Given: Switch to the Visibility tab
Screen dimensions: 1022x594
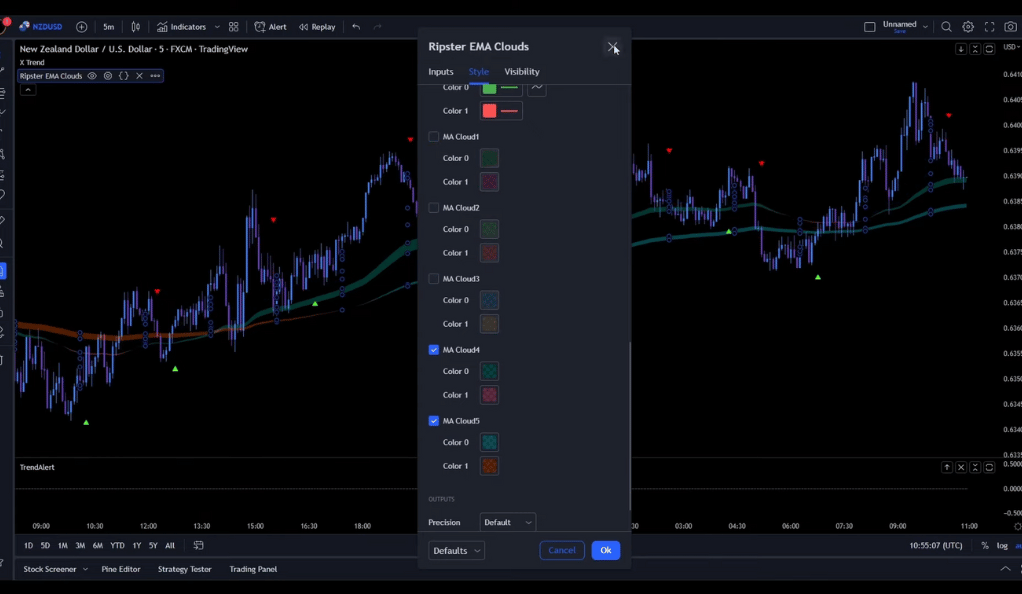Looking at the screenshot, I should tap(522, 72).
